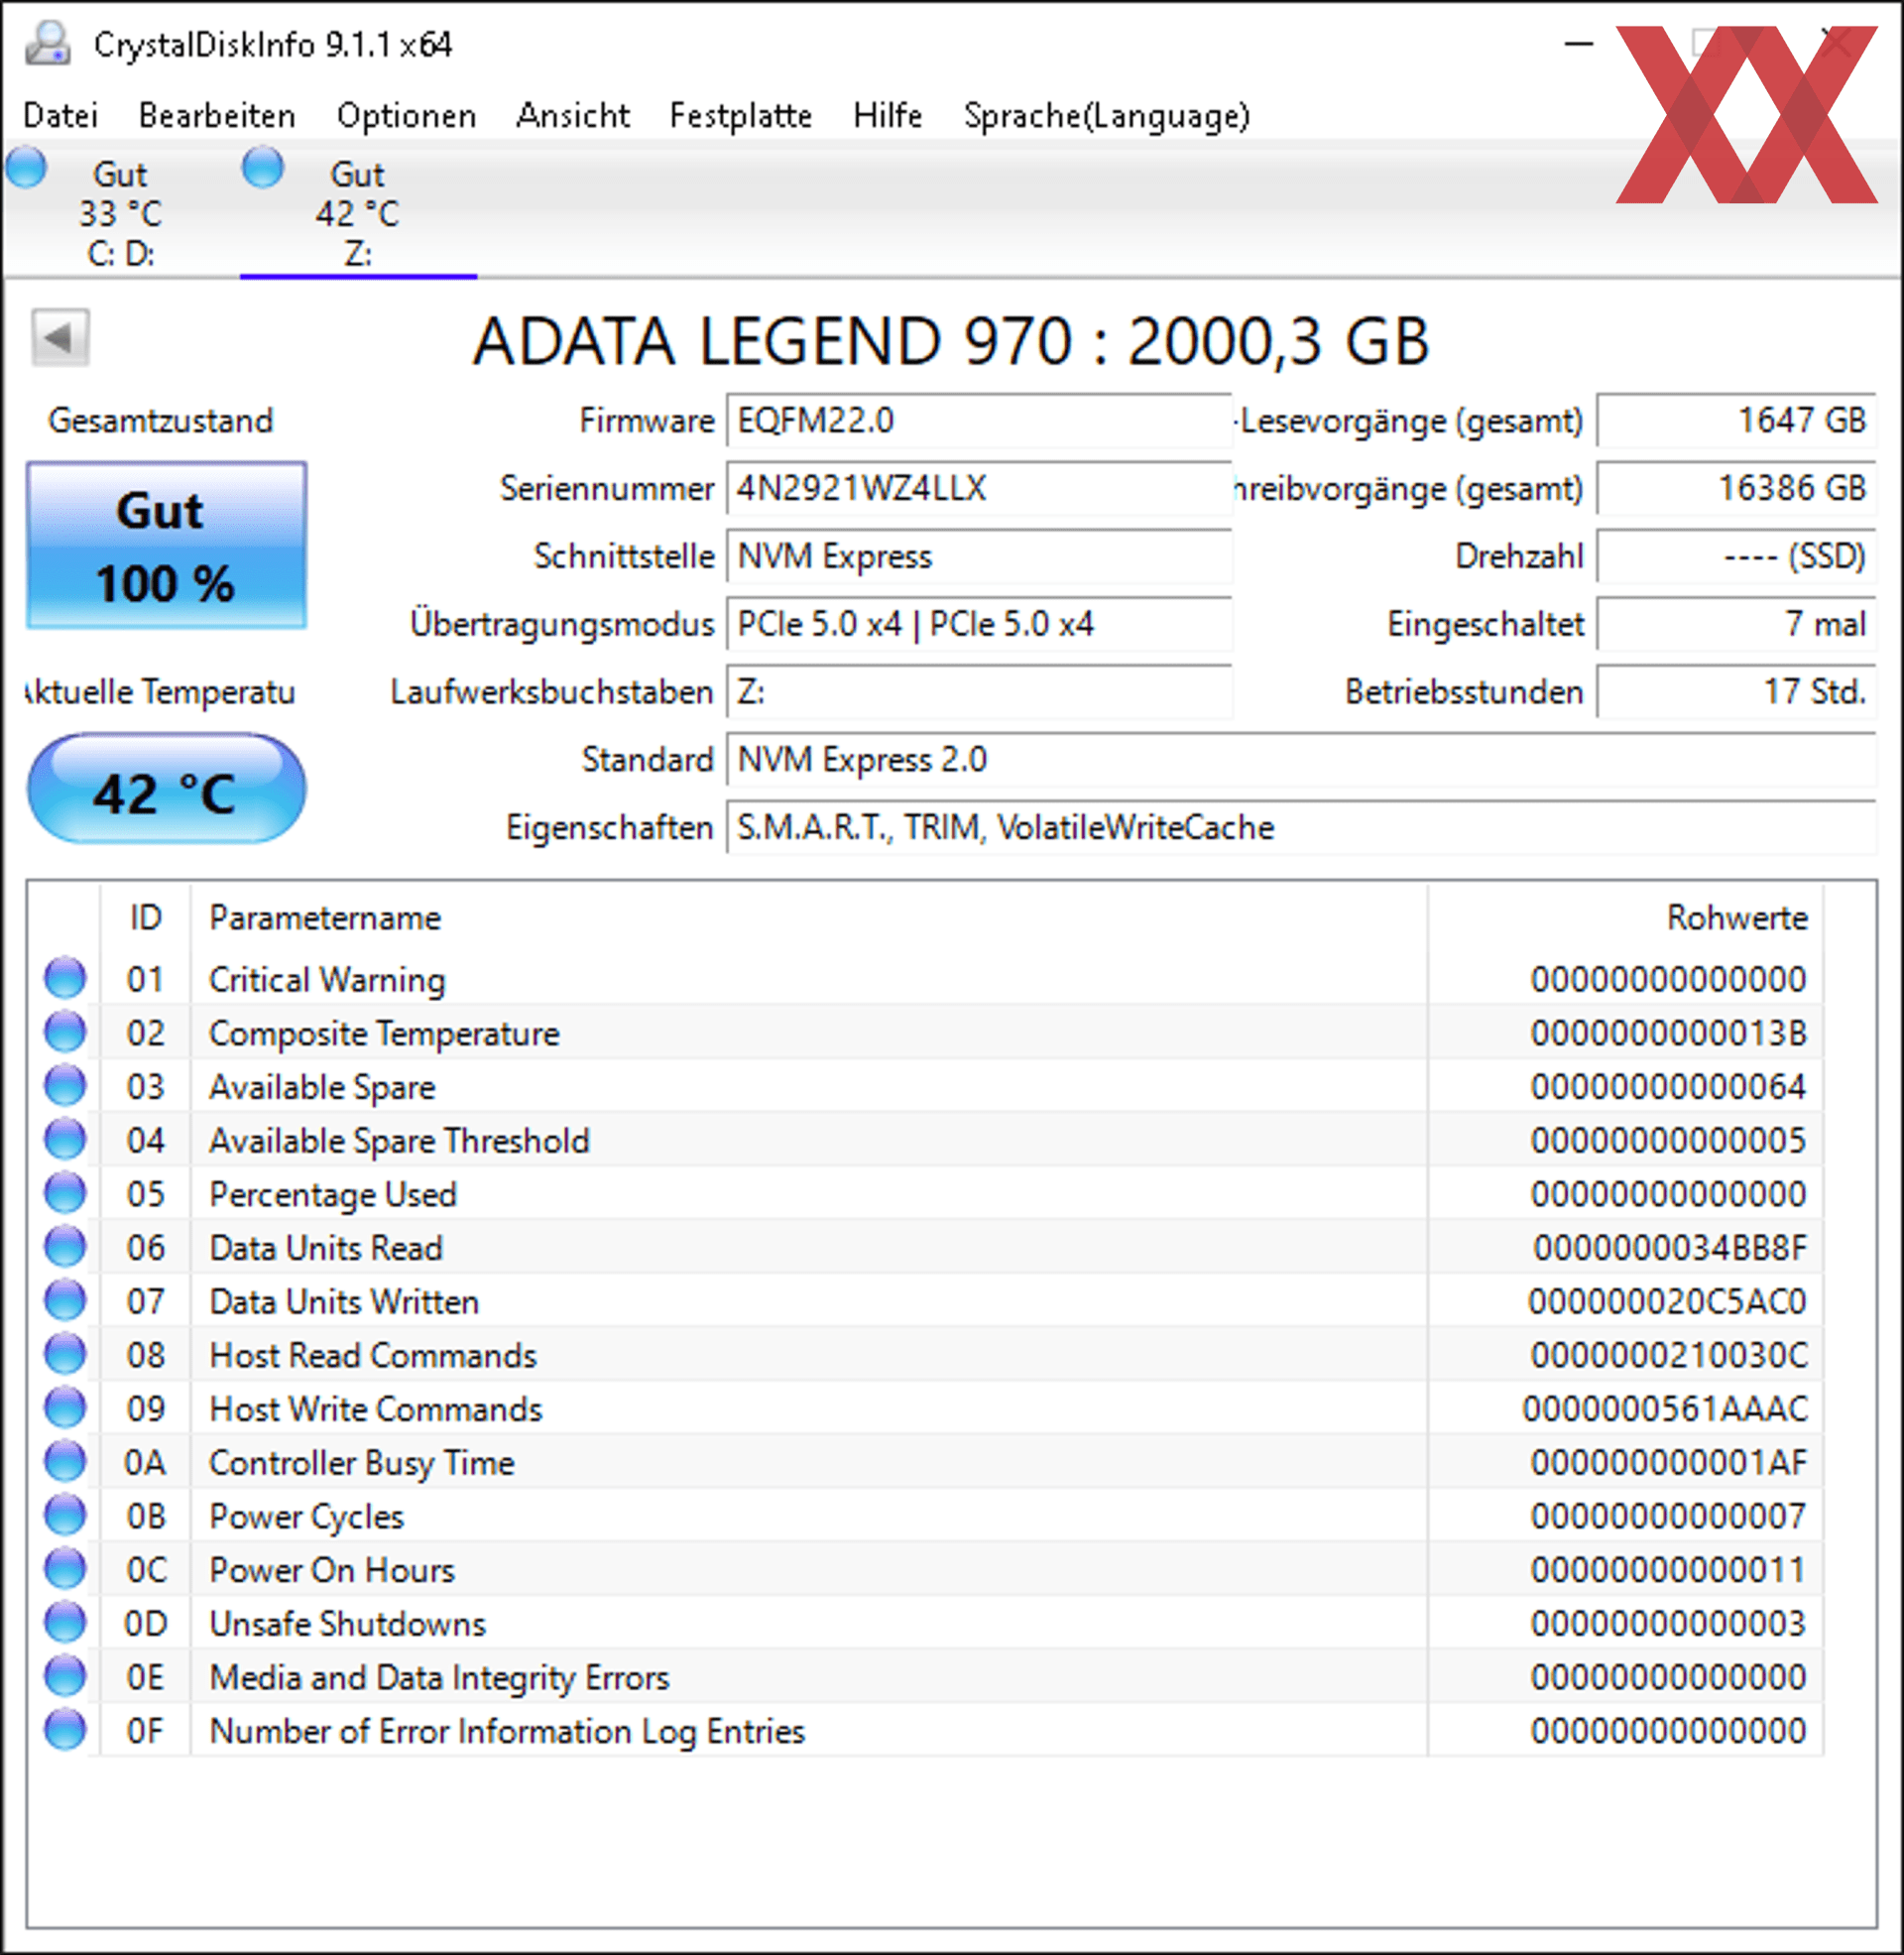Image resolution: width=1904 pixels, height=1955 pixels.
Task: Click the Firmware field EQFM22.0
Action: click(x=979, y=421)
